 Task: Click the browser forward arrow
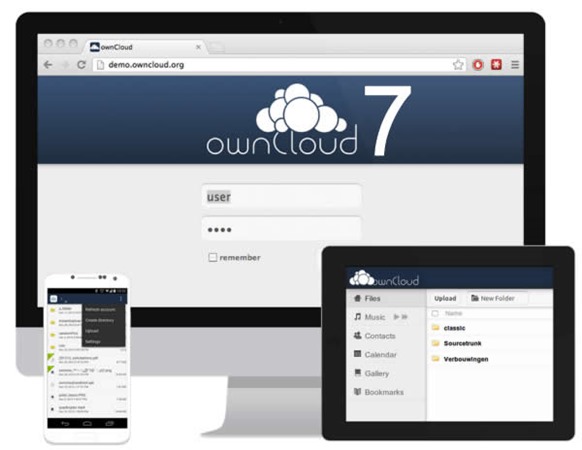(x=65, y=65)
